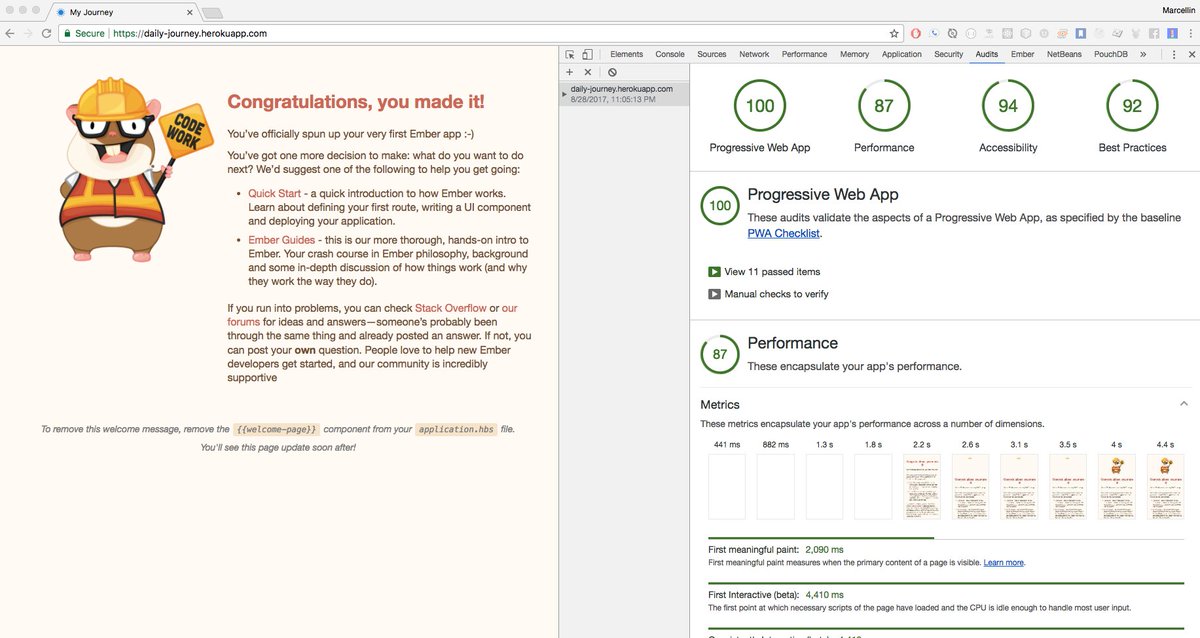Click the Facebook extension icon
The image size is (1200, 638).
click(x=1154, y=33)
